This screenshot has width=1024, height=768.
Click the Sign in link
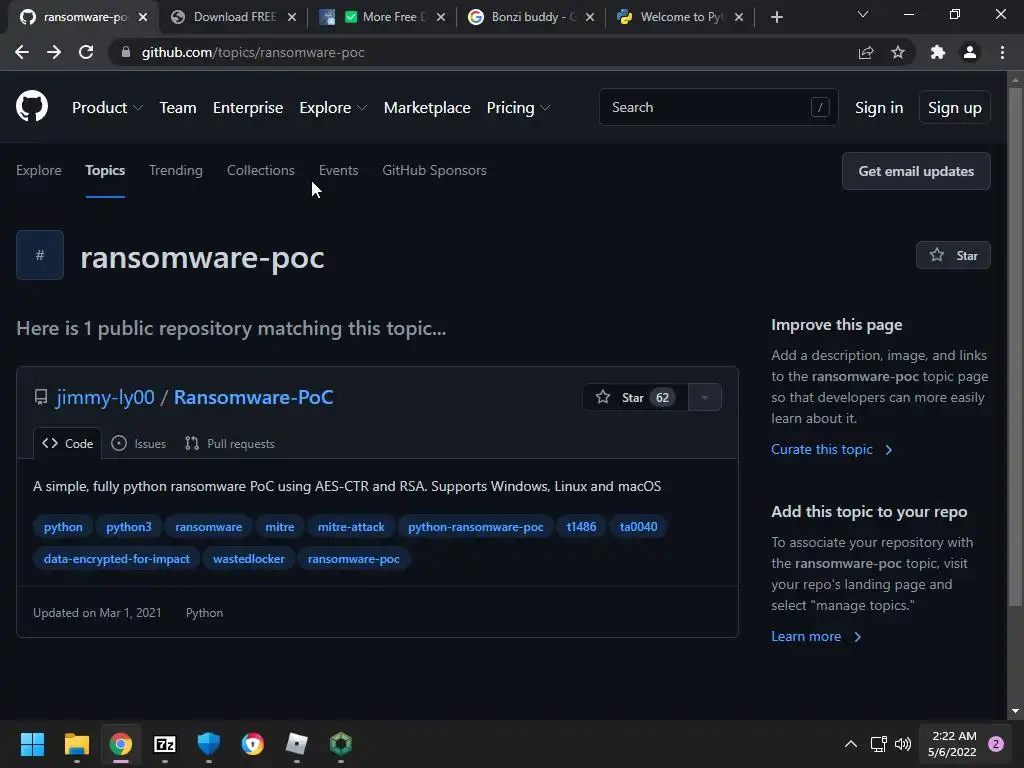(x=879, y=107)
